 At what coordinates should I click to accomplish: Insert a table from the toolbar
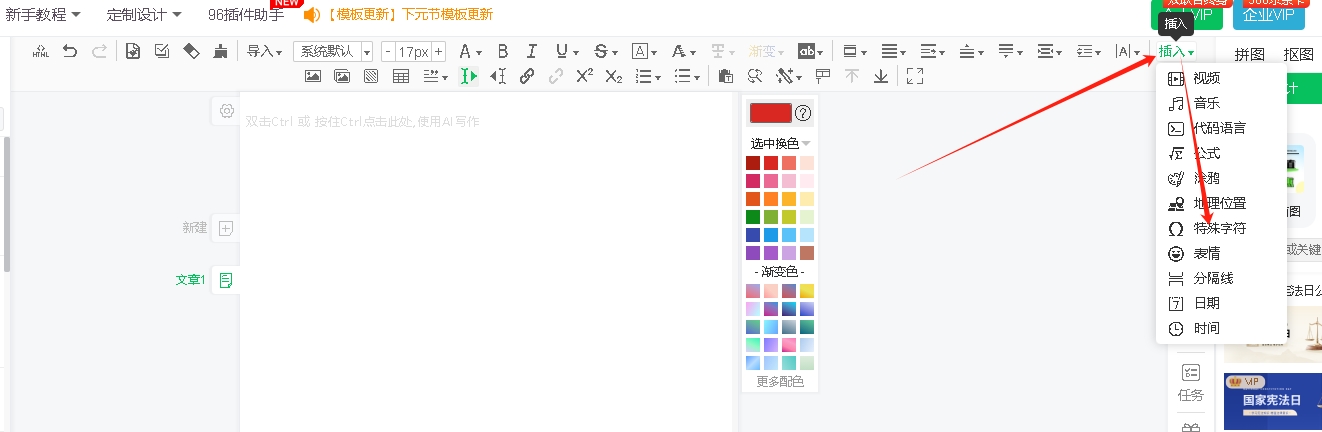401,76
